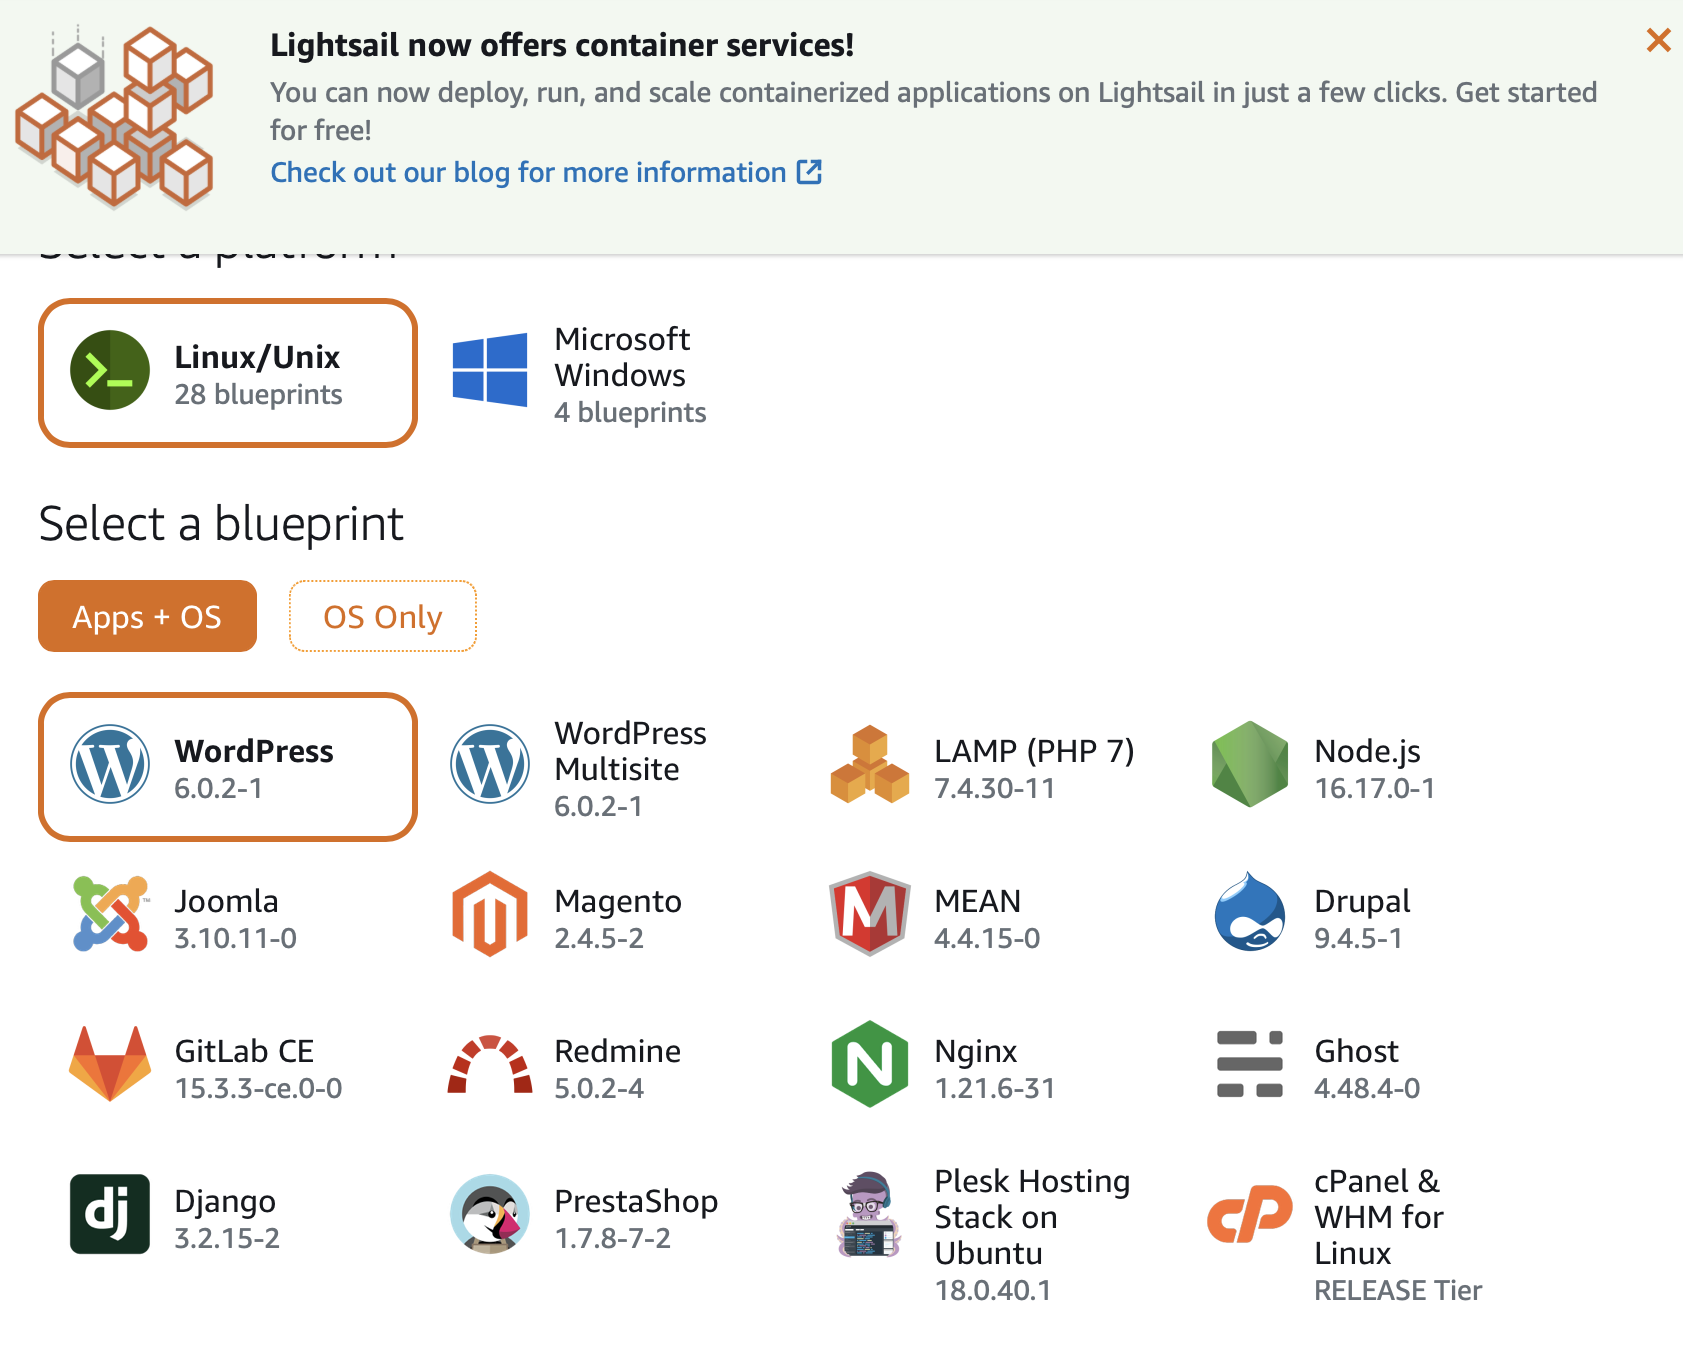Click the Joomla logo icon

point(110,914)
